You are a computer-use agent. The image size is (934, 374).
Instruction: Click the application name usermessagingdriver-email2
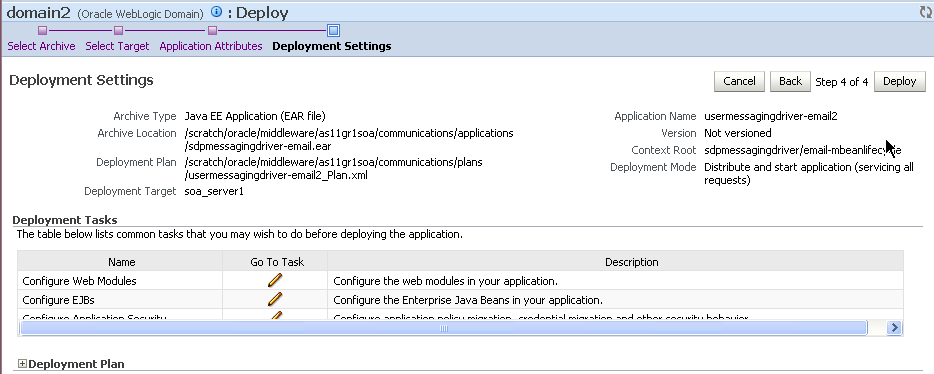pos(771,116)
